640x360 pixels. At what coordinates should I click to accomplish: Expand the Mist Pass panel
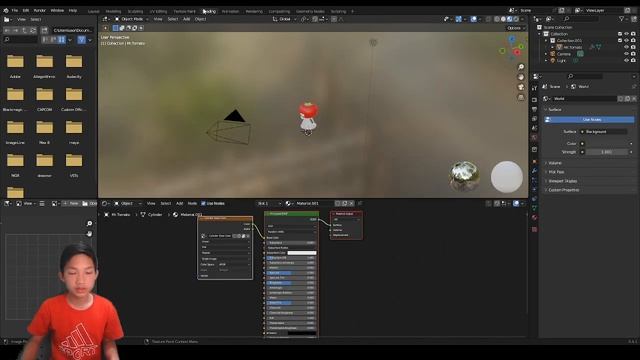tap(556, 172)
